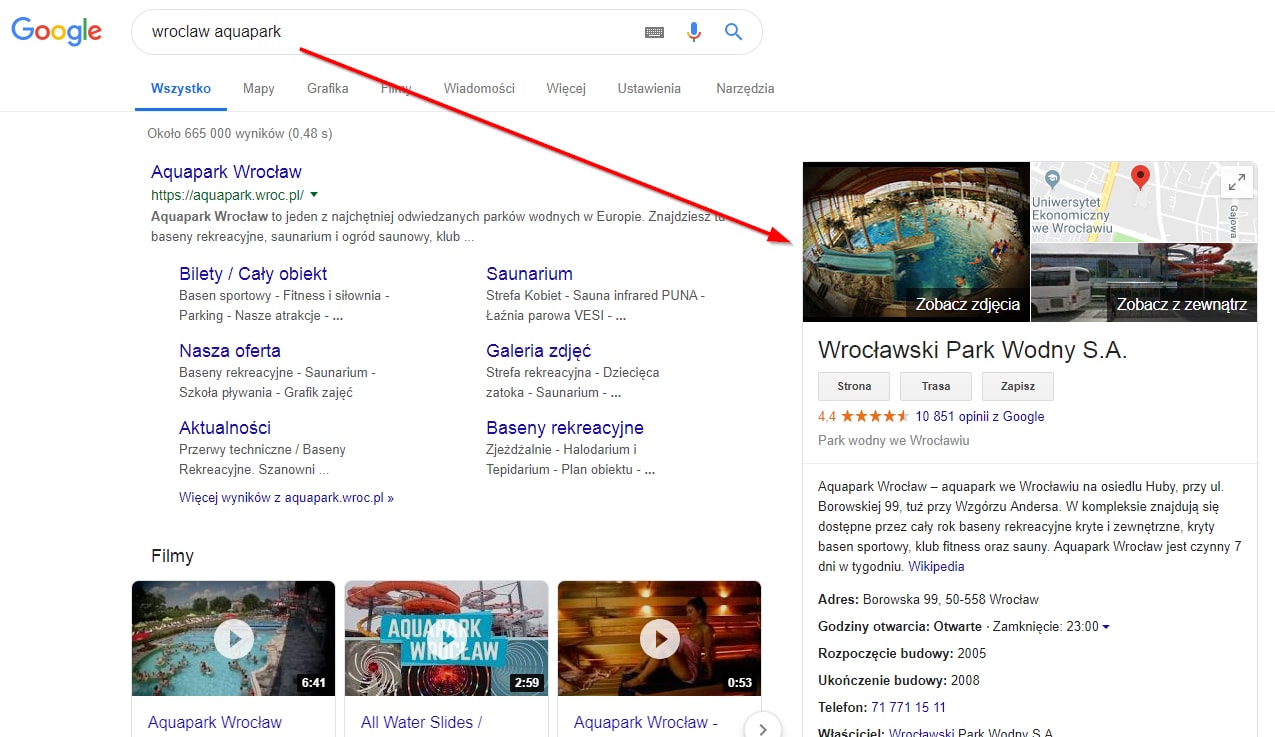This screenshot has height=737, width=1275.
Task: Open the Galeria zdjęć sitelink
Action: [539, 351]
